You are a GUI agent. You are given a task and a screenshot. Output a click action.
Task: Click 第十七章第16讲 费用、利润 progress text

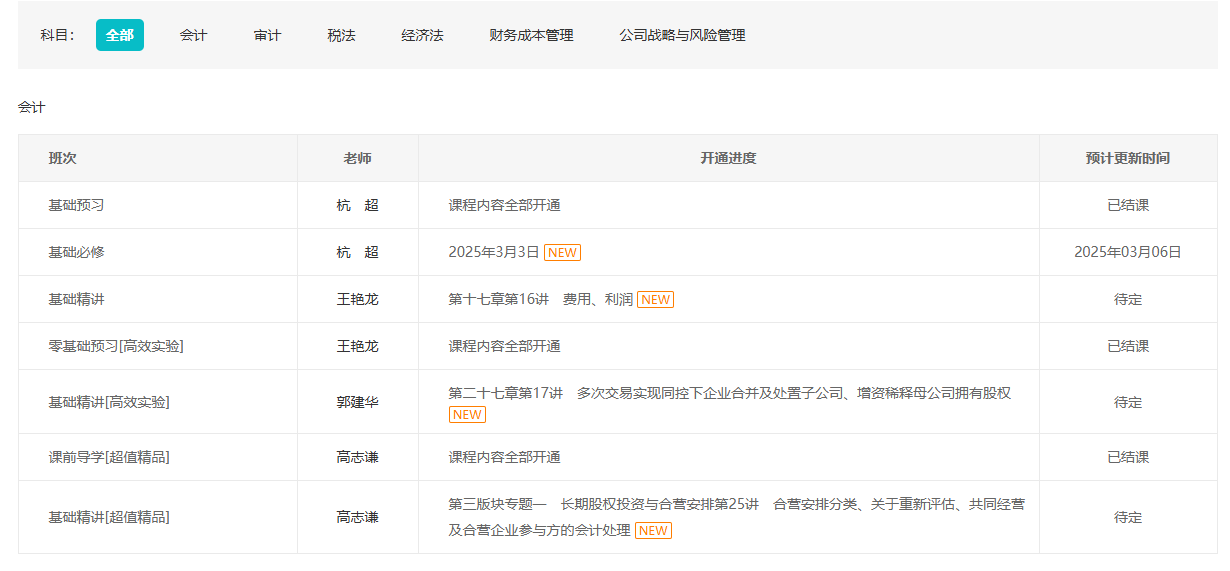(540, 299)
